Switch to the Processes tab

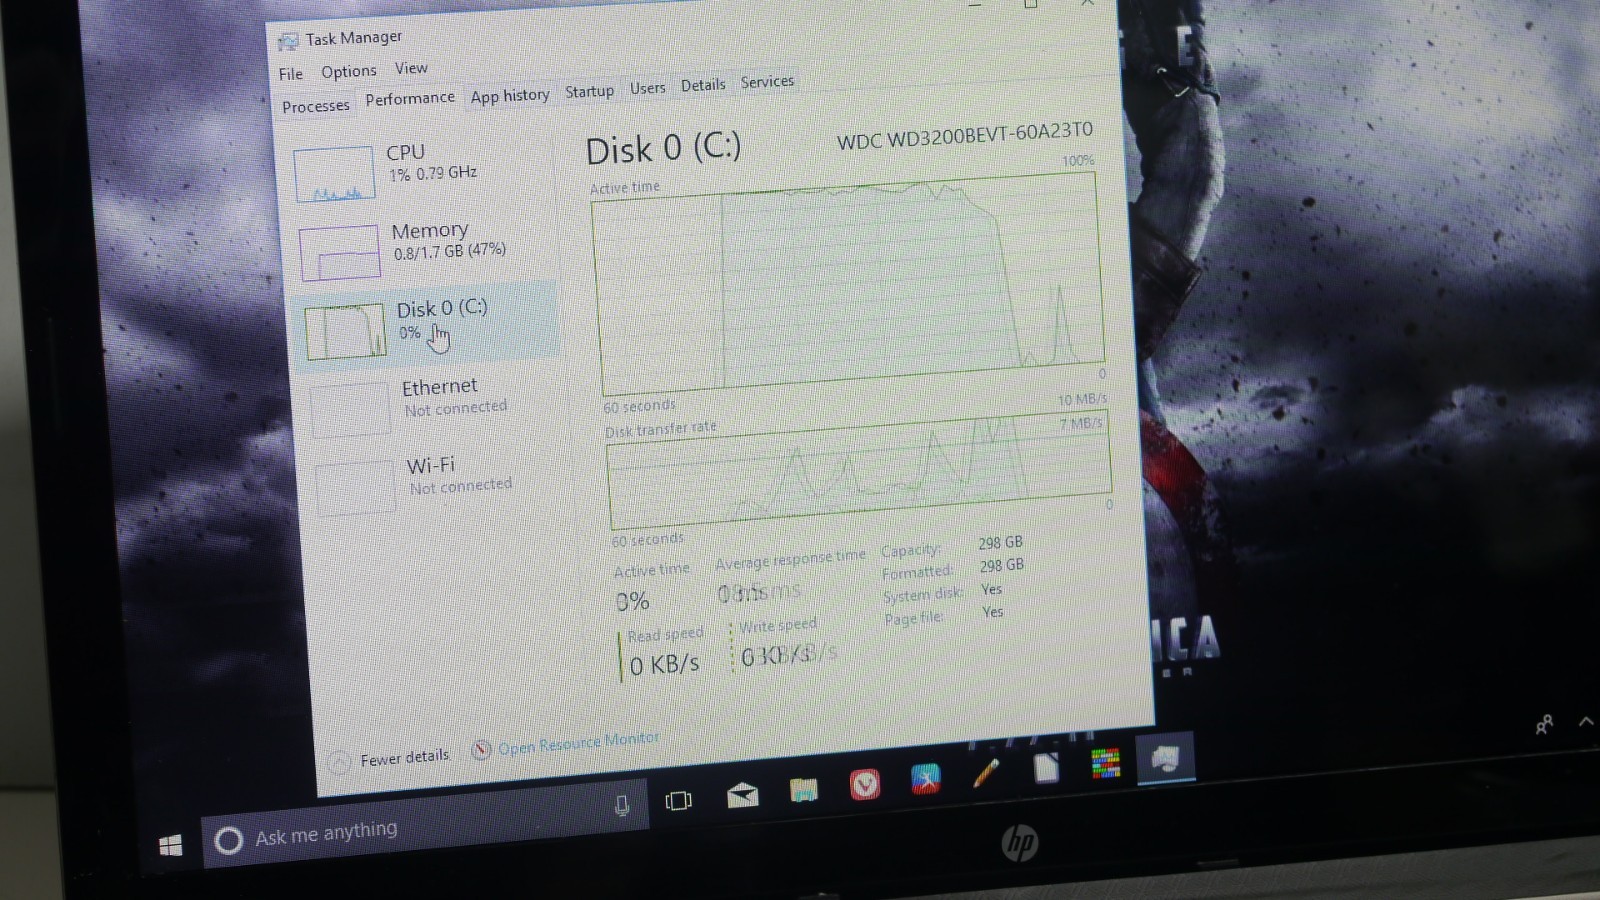pyautogui.click(x=316, y=106)
